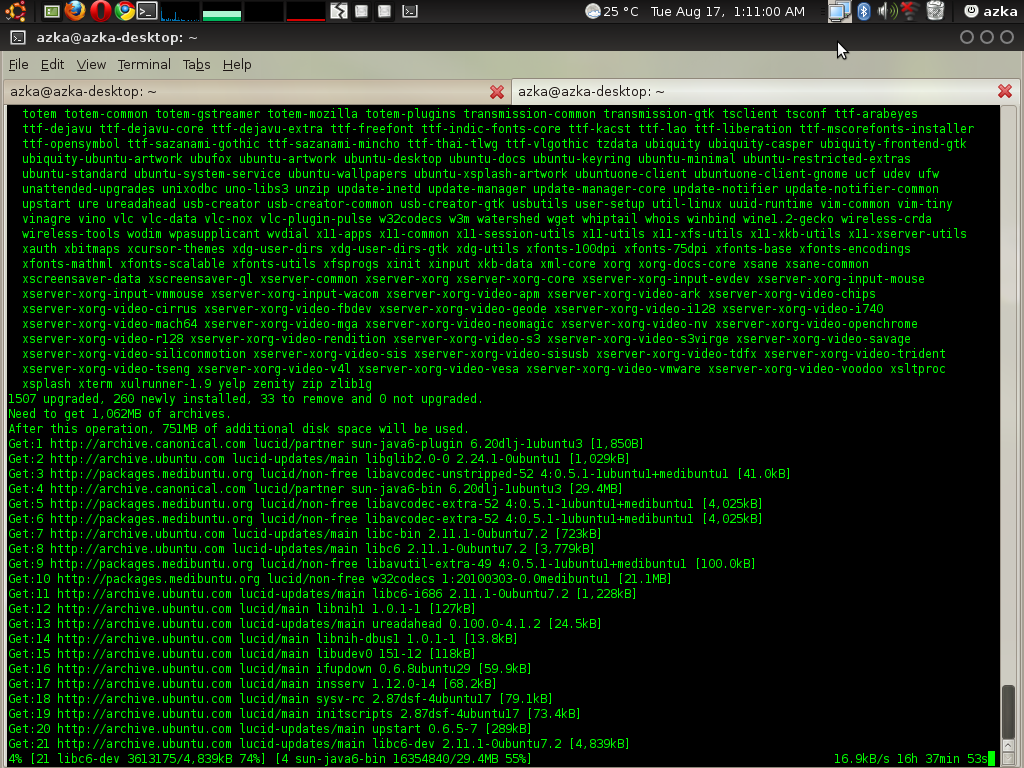1024x768 pixels.
Task: Click the Get:21 libc6-dev line
Action: [x=319, y=744]
